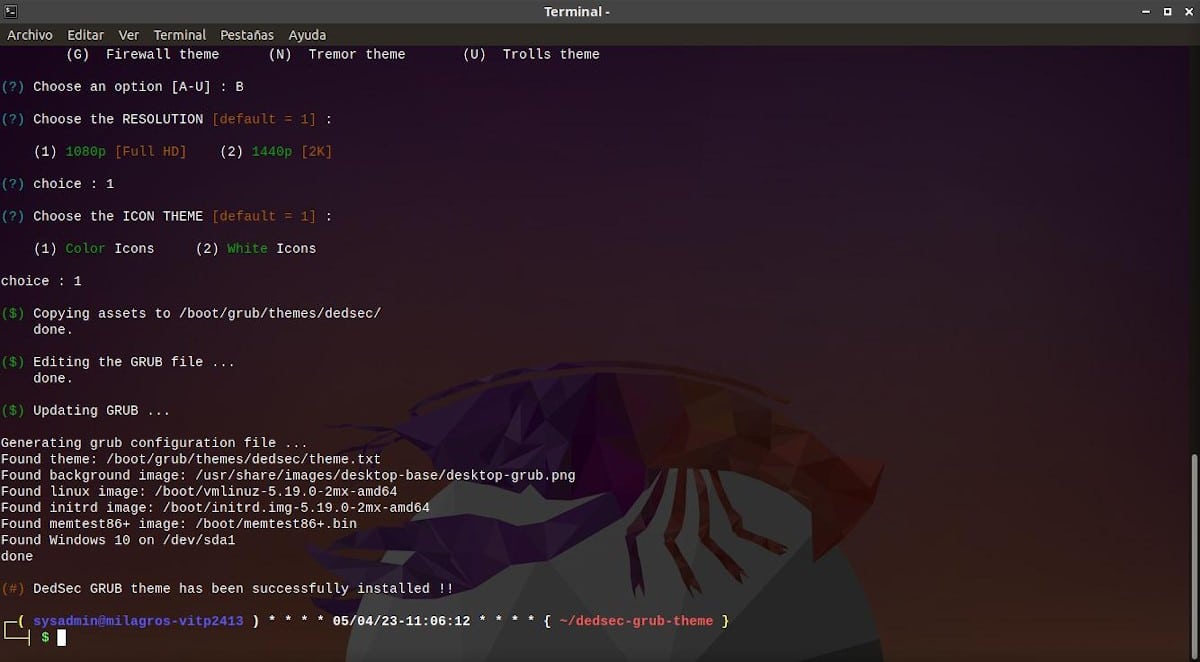1200x662 pixels.
Task: Click the 'Found theme: /boot/grub/themes/dedsec/theme.txt' line
Action: [191, 459]
